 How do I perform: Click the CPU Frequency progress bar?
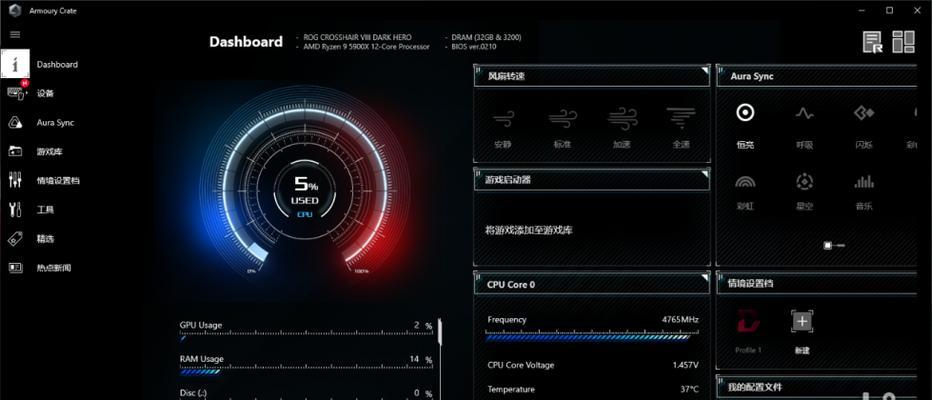(x=591, y=337)
